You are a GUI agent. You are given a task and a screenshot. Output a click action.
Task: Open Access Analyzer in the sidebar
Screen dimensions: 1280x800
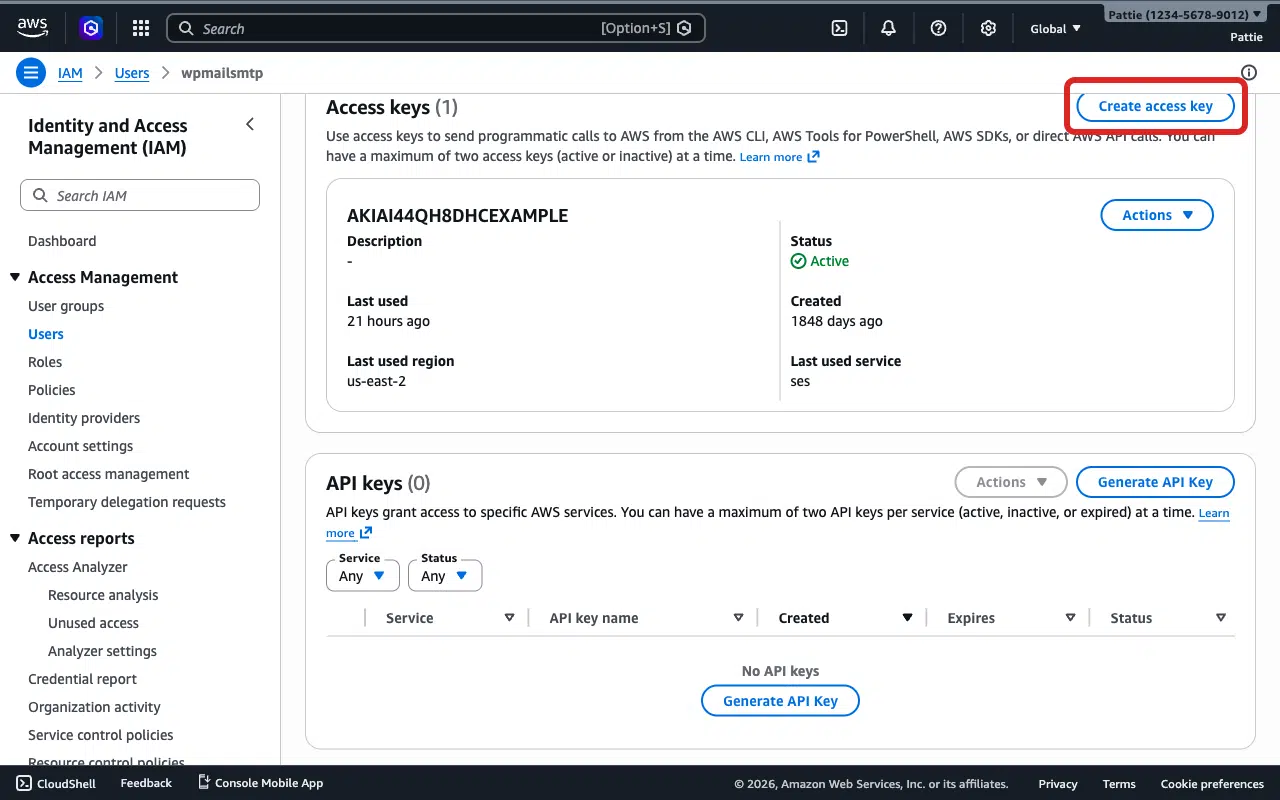[x=78, y=567]
